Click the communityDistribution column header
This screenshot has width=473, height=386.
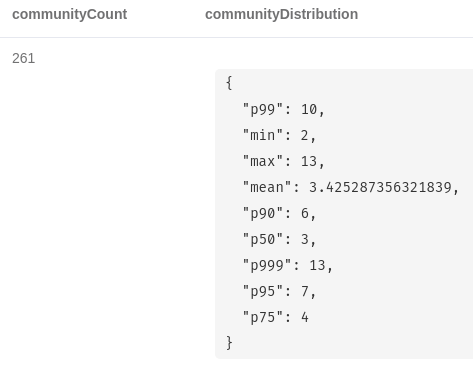pyautogui.click(x=281, y=14)
